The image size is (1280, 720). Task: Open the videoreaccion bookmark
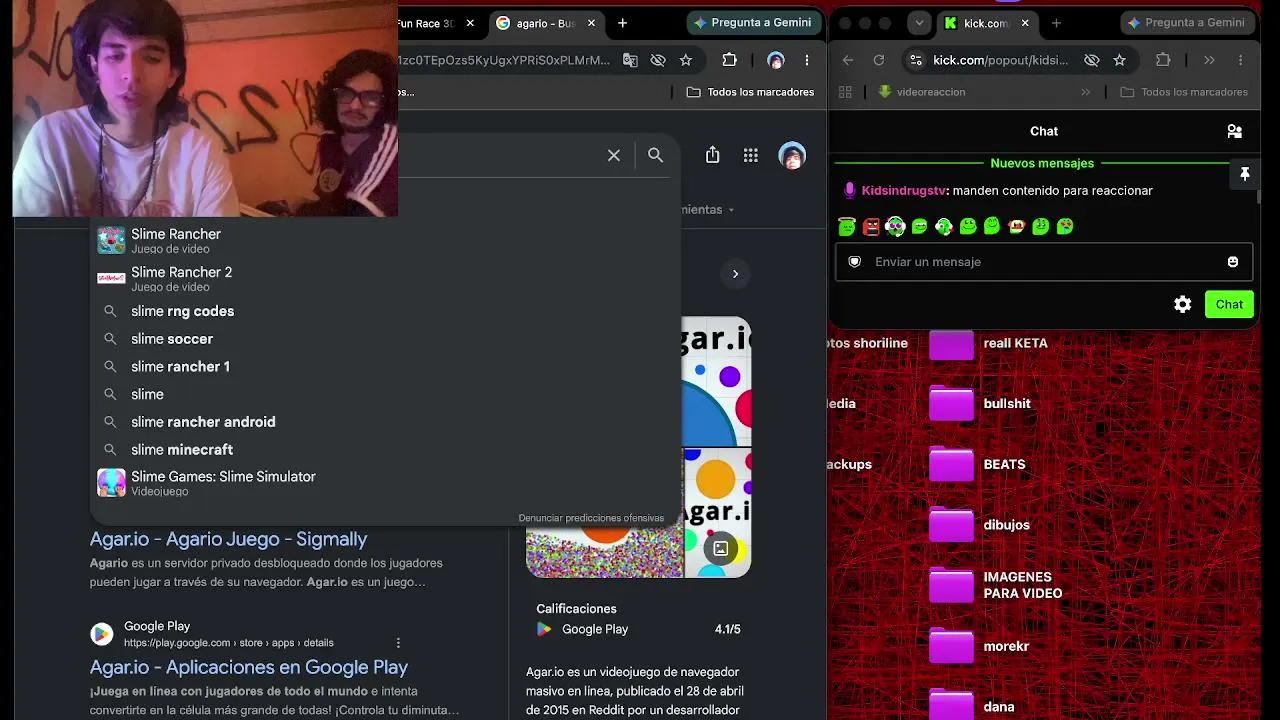point(921,92)
